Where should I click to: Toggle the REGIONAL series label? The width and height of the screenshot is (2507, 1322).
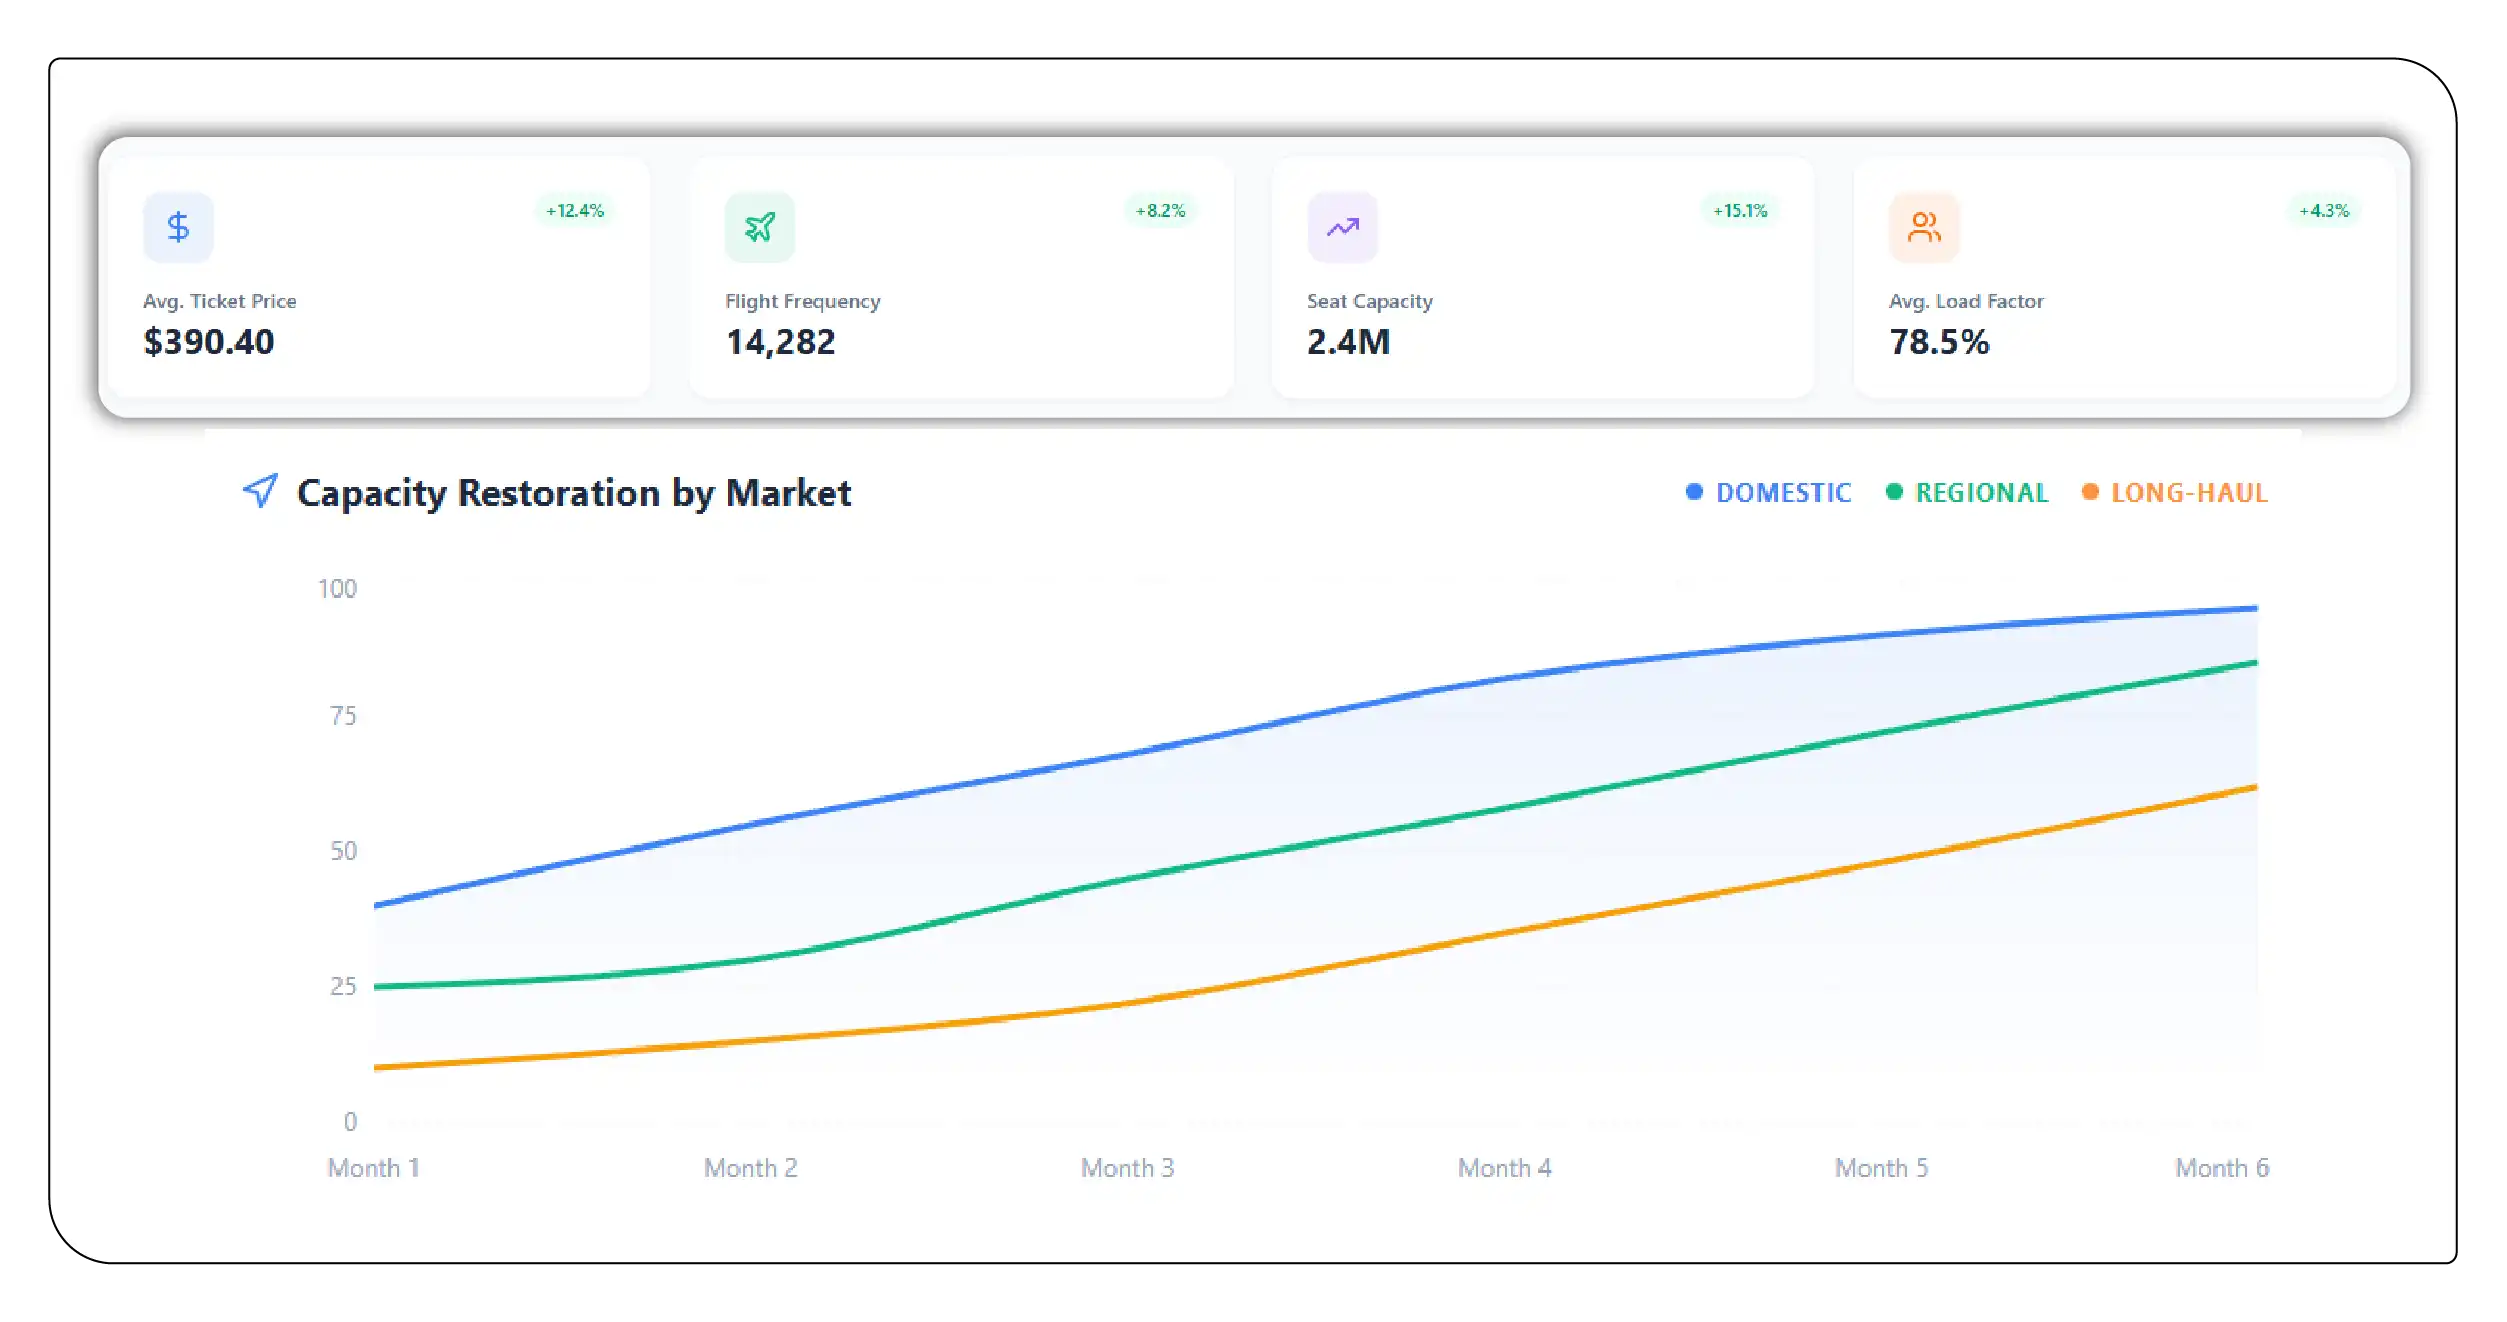tap(1981, 493)
